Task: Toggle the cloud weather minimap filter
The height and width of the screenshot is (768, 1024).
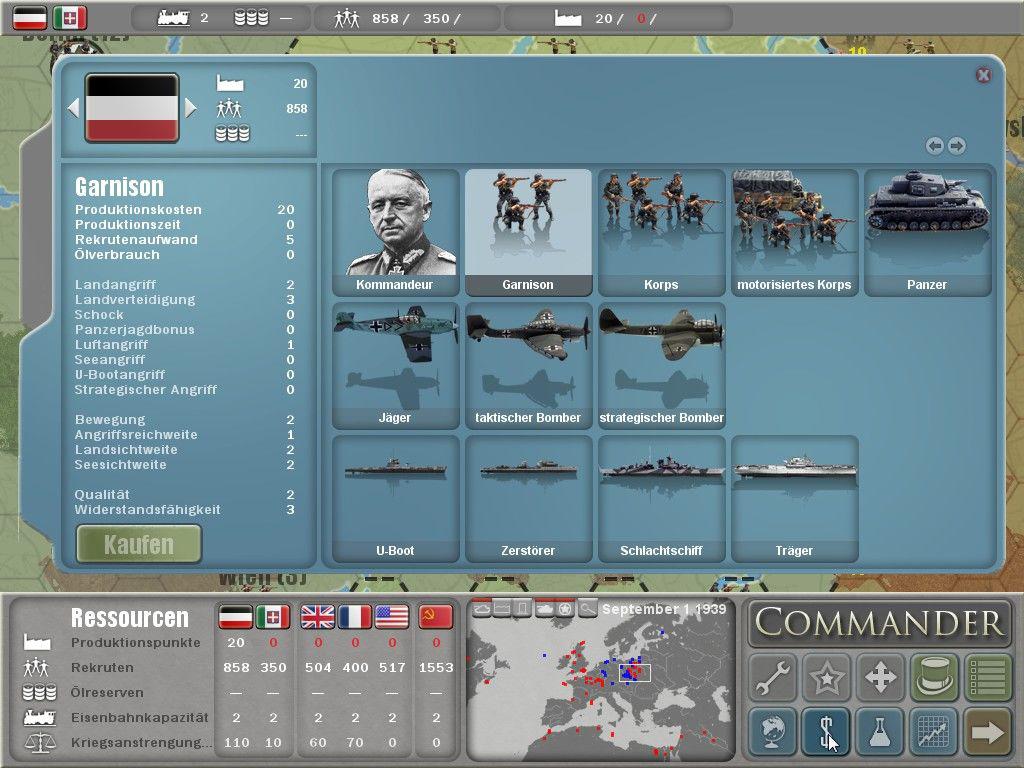Action: point(481,609)
